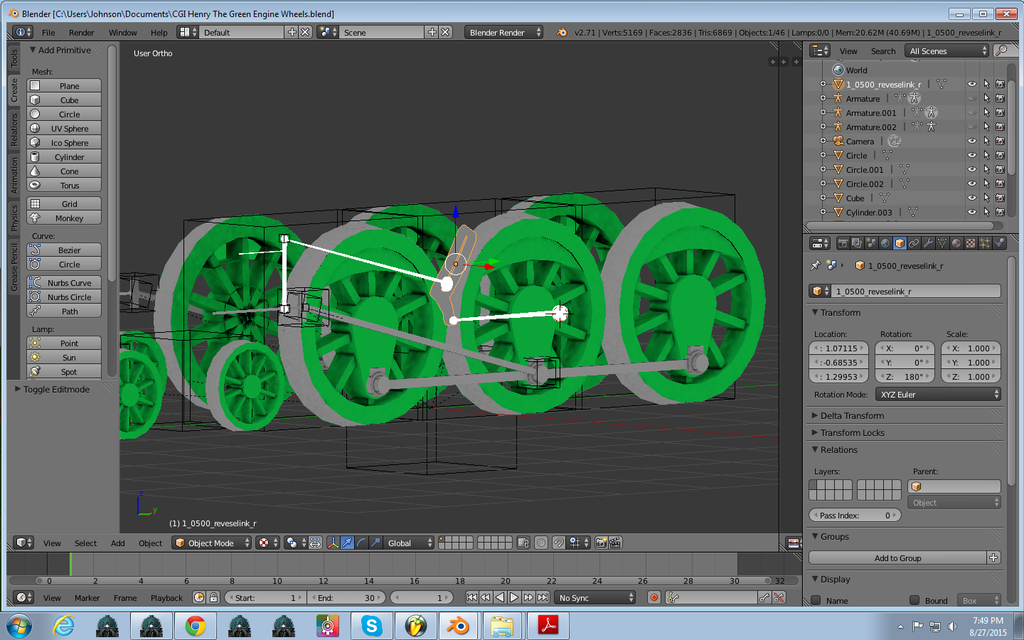Open the File menu

tap(48, 32)
